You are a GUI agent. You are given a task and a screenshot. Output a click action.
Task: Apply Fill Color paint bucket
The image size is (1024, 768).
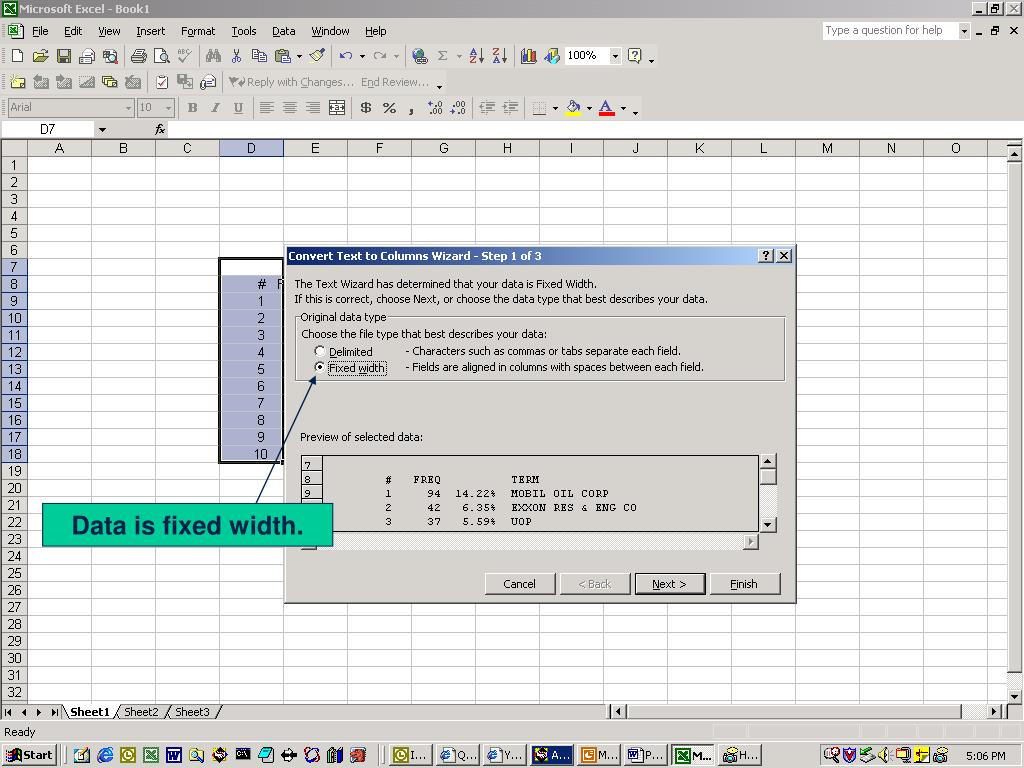(573, 108)
